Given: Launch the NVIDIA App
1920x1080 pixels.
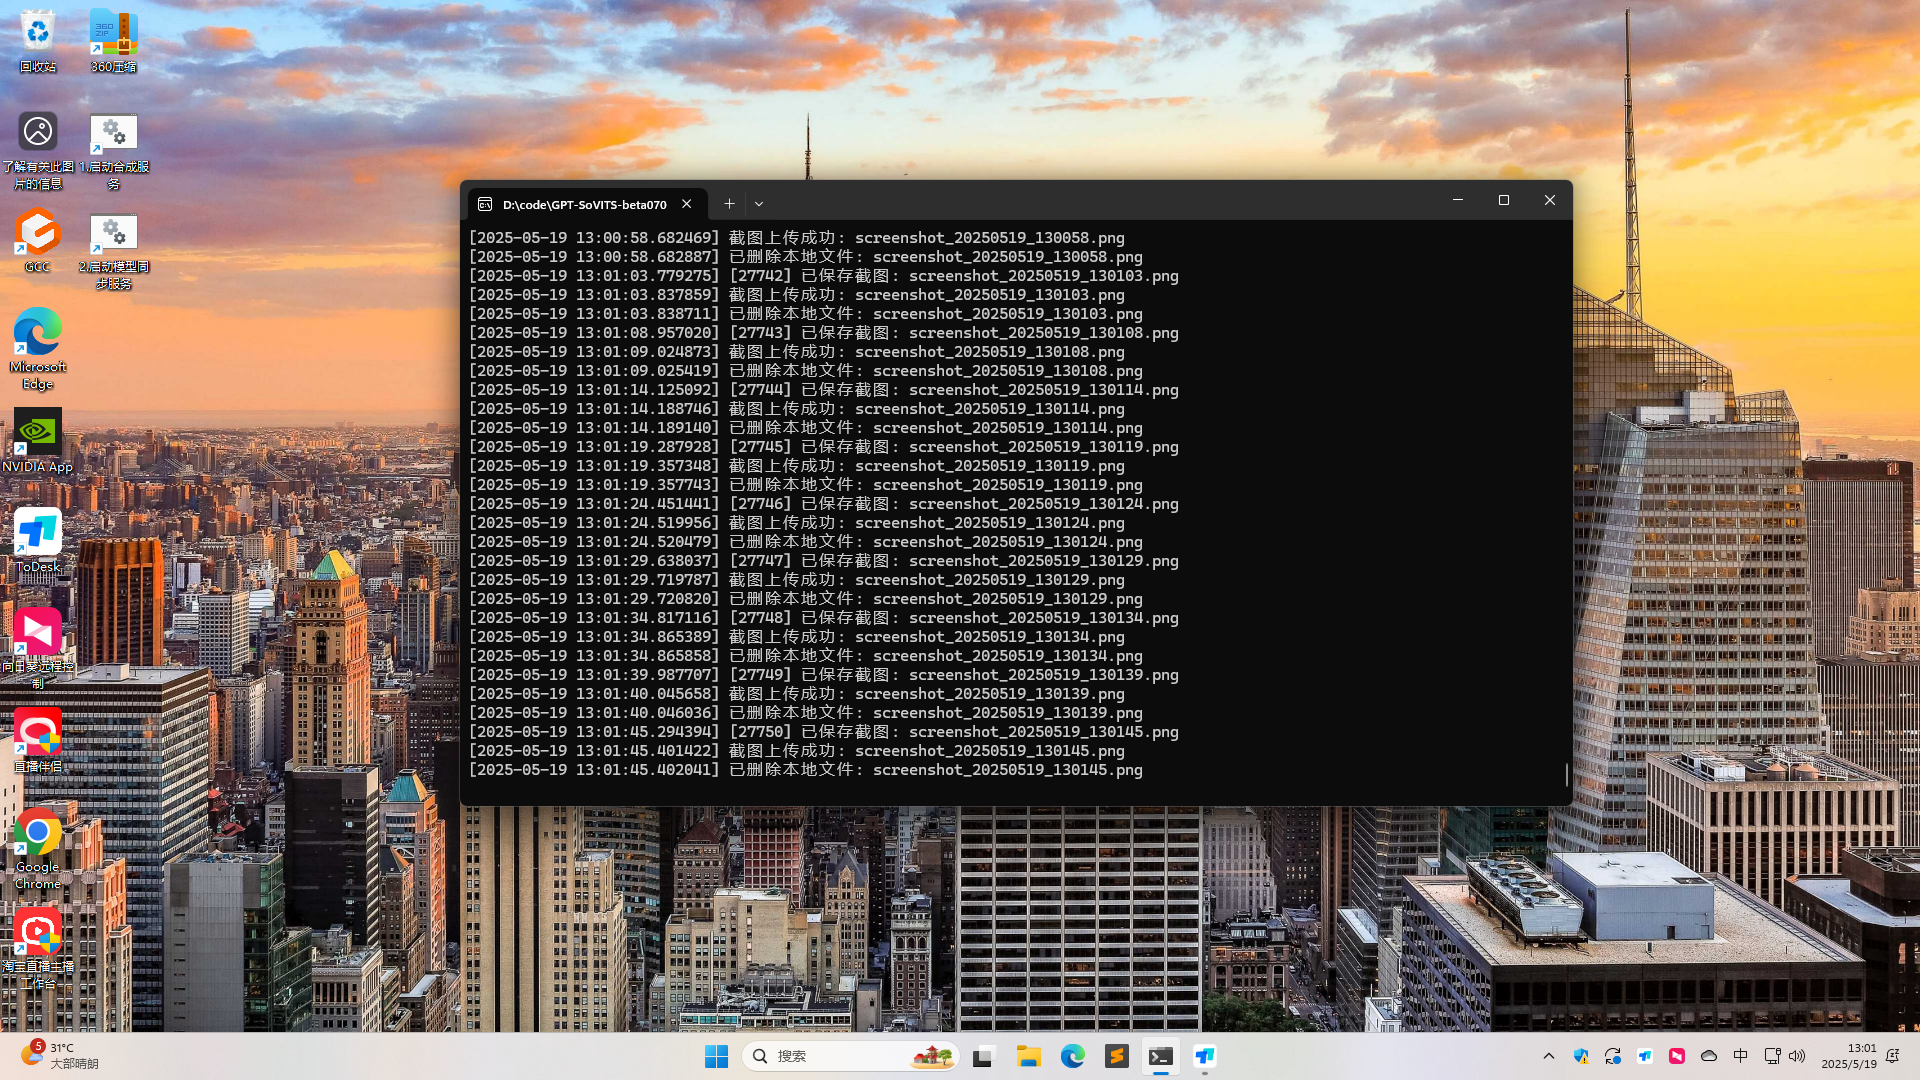Looking at the screenshot, I should click(x=37, y=432).
